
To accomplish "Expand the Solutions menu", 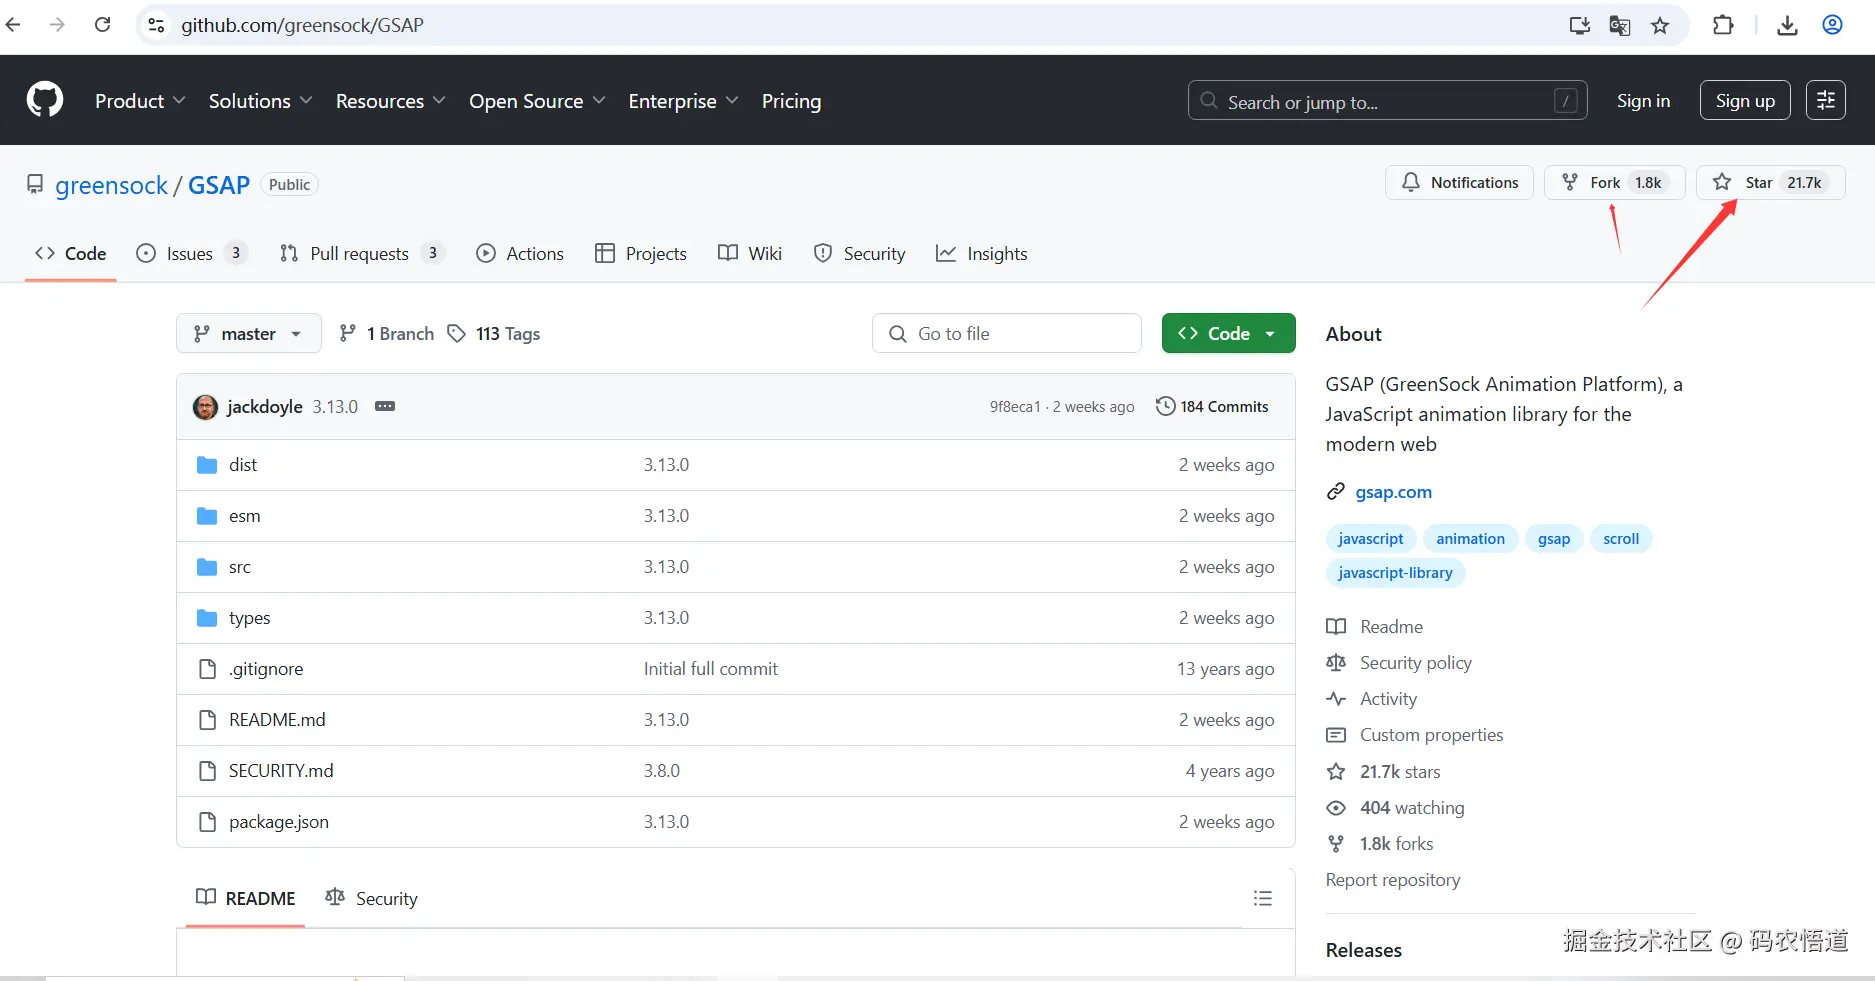I will pos(260,101).
